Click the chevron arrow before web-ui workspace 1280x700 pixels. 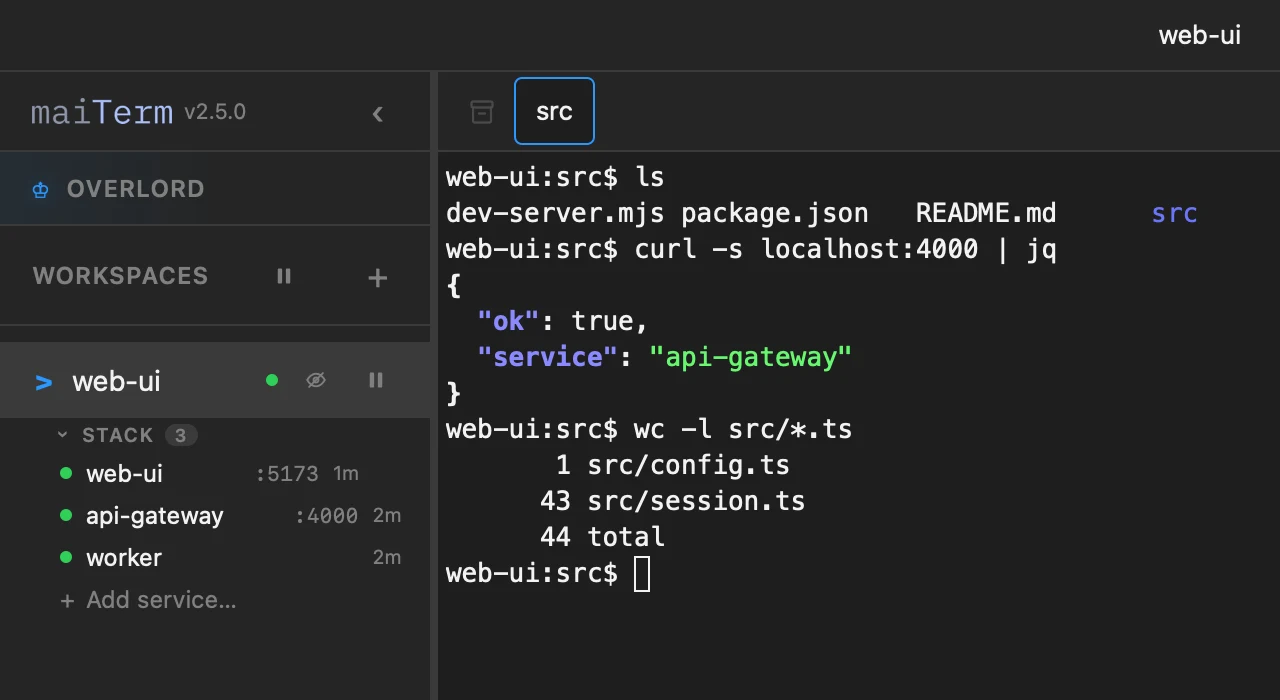pyautogui.click(x=43, y=381)
